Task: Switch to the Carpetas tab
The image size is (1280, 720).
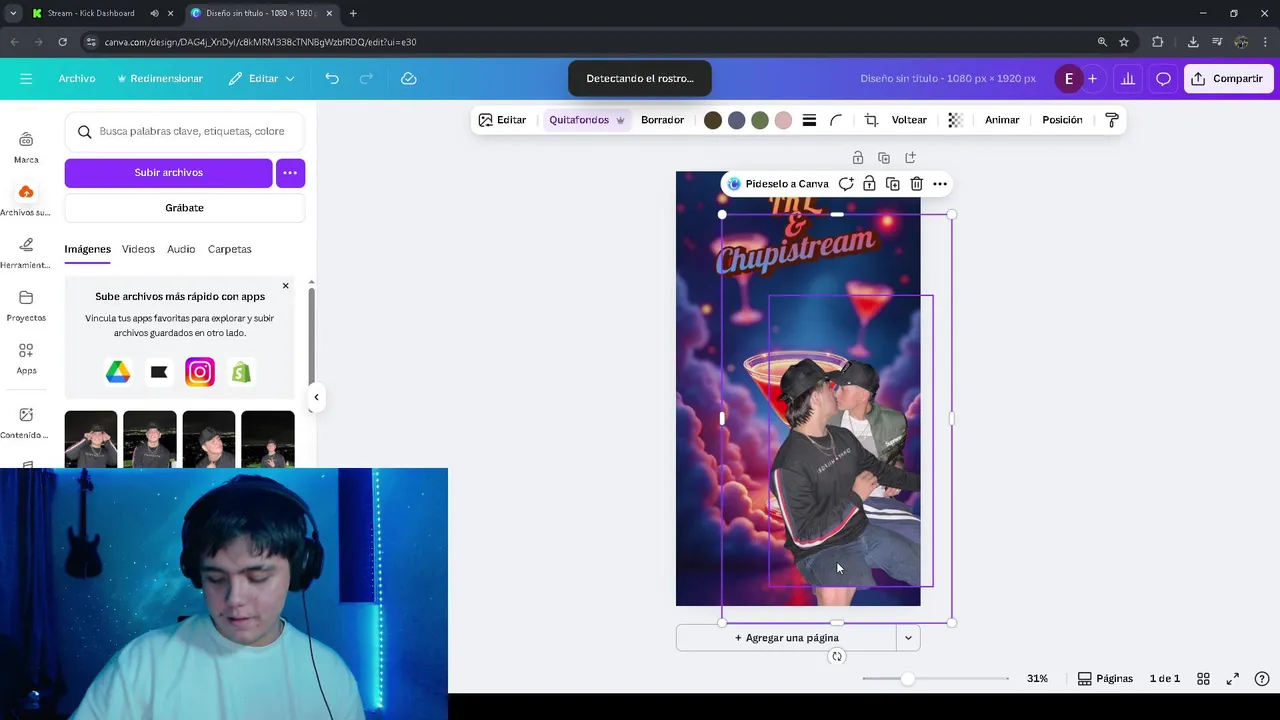Action: tap(229, 249)
